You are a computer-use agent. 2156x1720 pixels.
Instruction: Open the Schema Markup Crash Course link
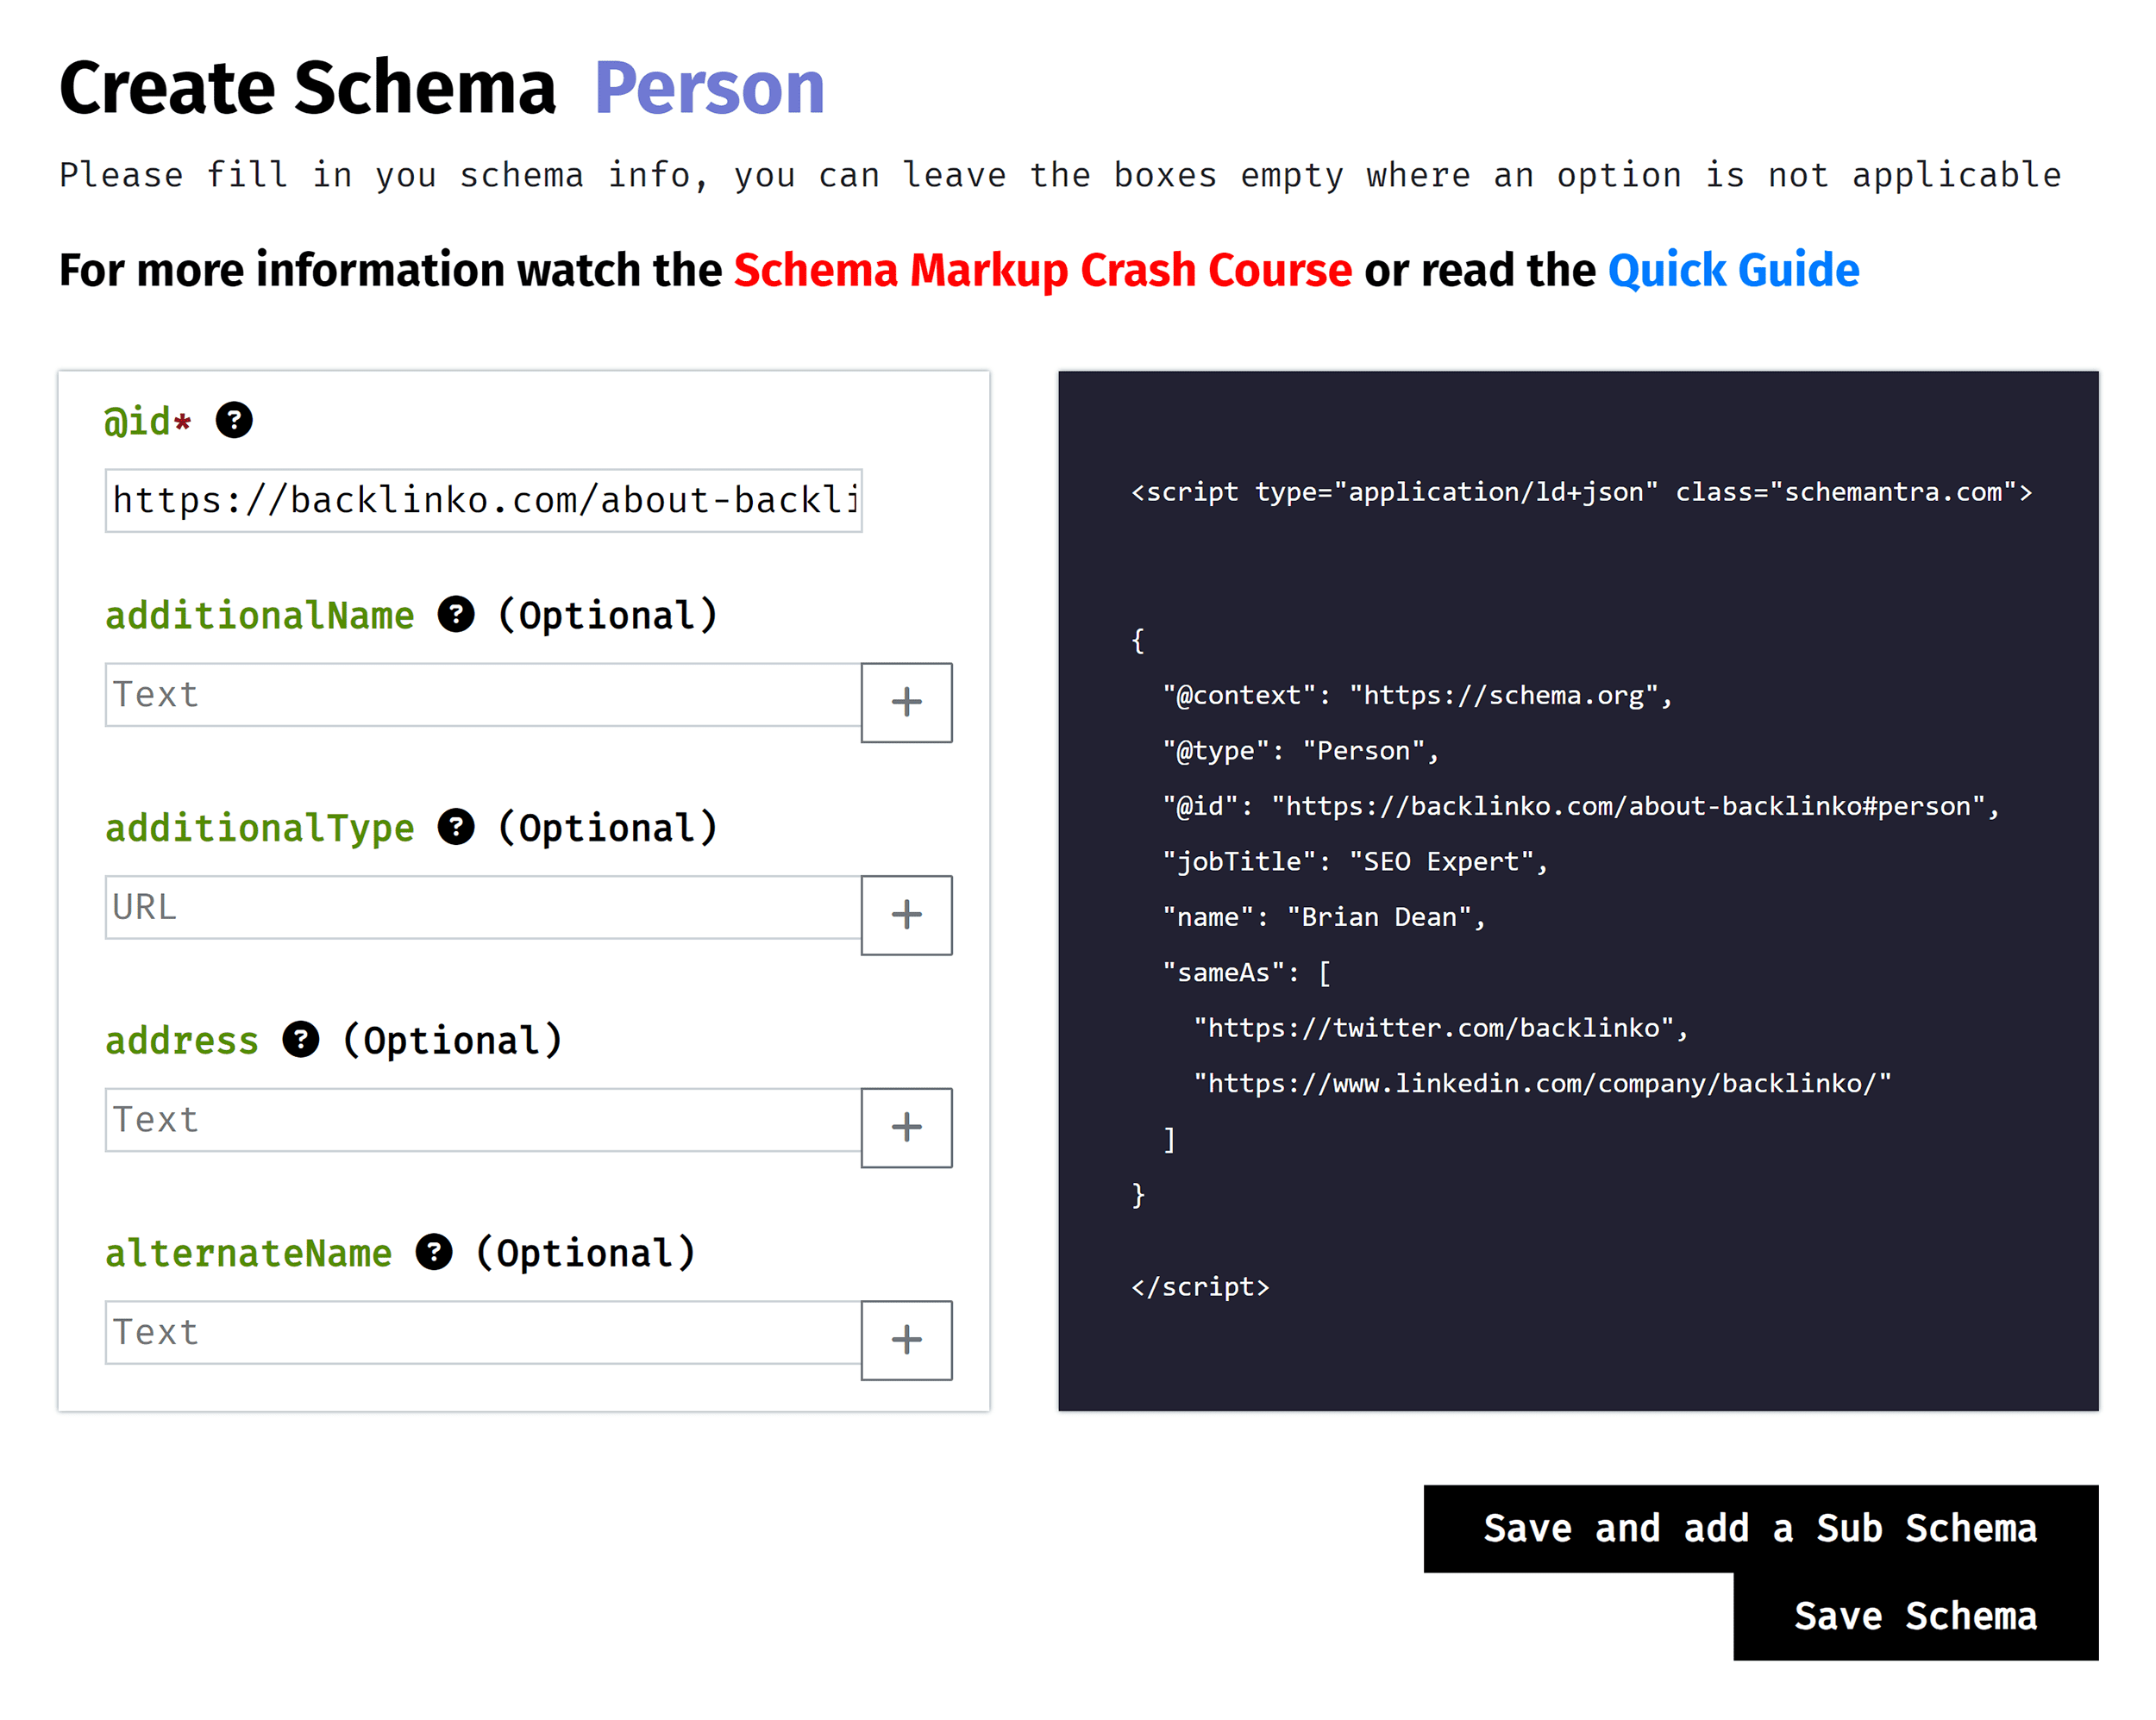point(1042,270)
